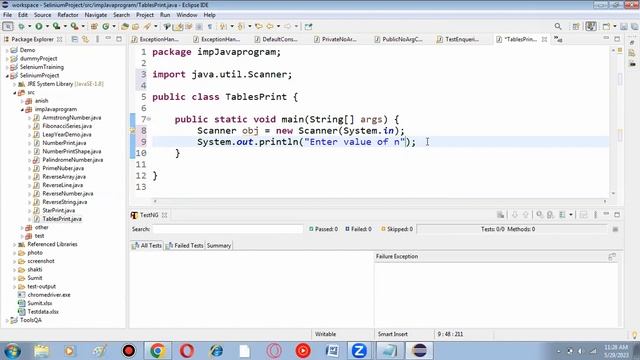The image size is (640, 360).
Task: Click Back navigation yellow arrow
Action: tap(270, 27)
